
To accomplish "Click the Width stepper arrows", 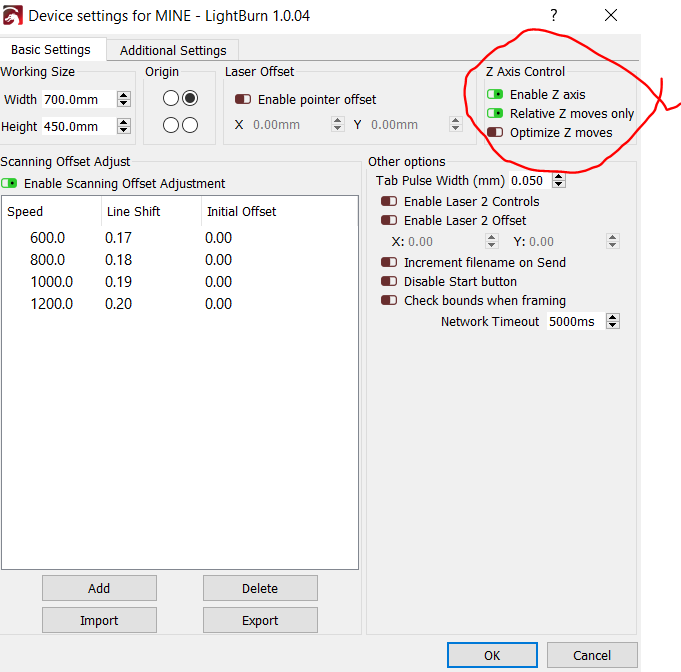I will 124,99.
